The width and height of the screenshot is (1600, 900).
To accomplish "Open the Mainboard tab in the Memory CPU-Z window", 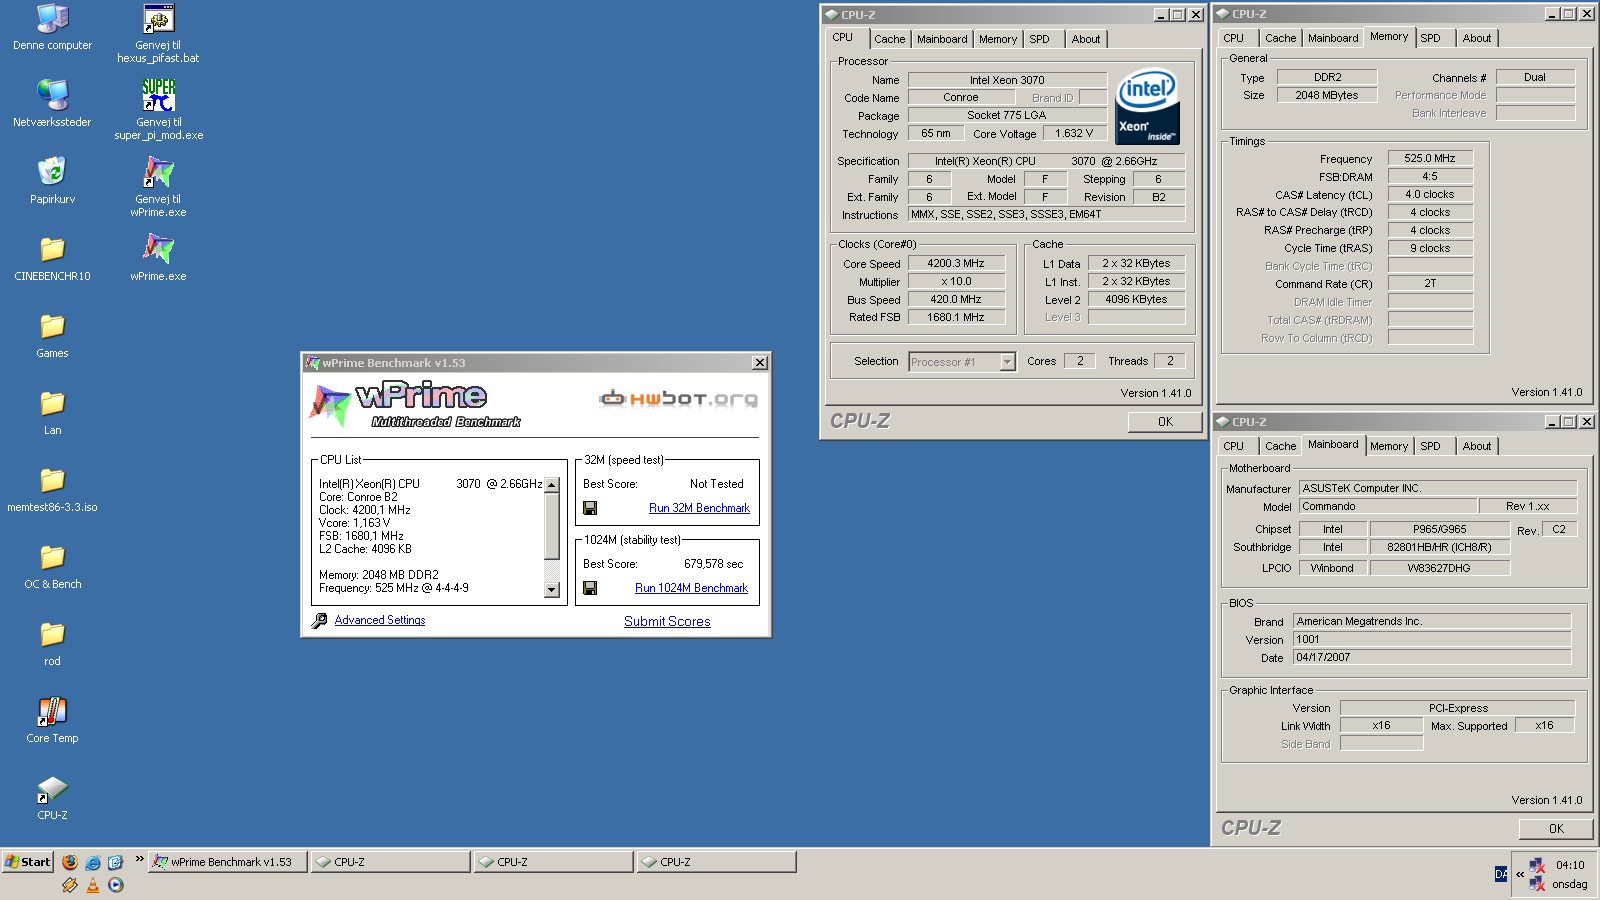I will tap(1333, 38).
